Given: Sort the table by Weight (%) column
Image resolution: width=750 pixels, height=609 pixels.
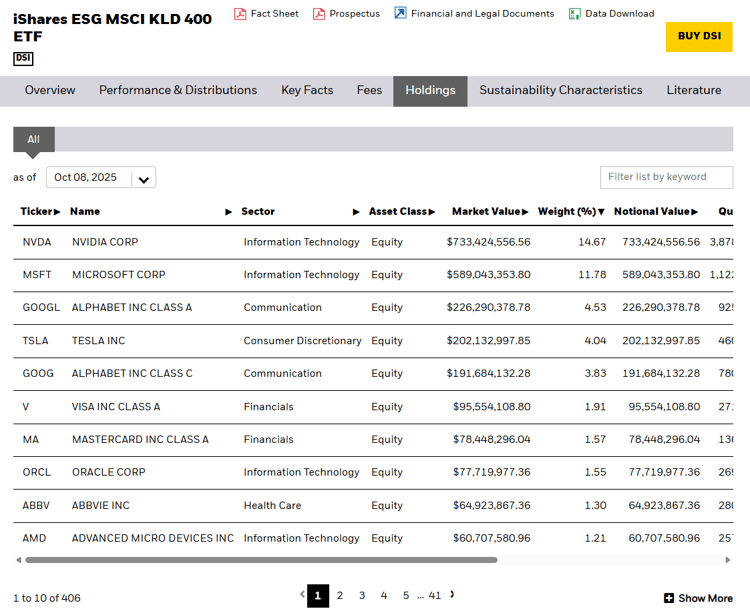Looking at the screenshot, I should pos(571,211).
